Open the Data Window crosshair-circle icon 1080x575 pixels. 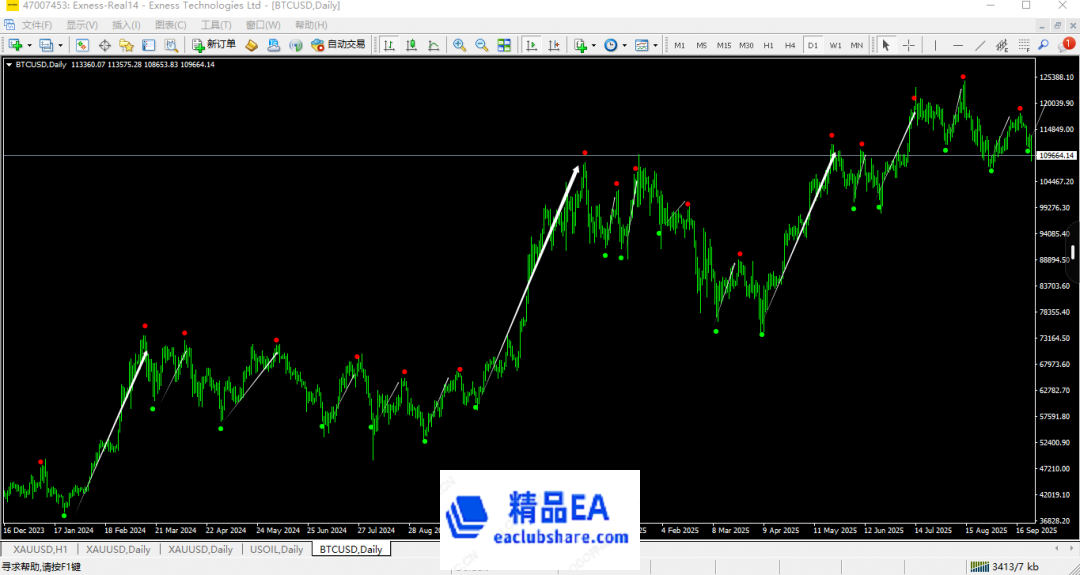[x=105, y=45]
